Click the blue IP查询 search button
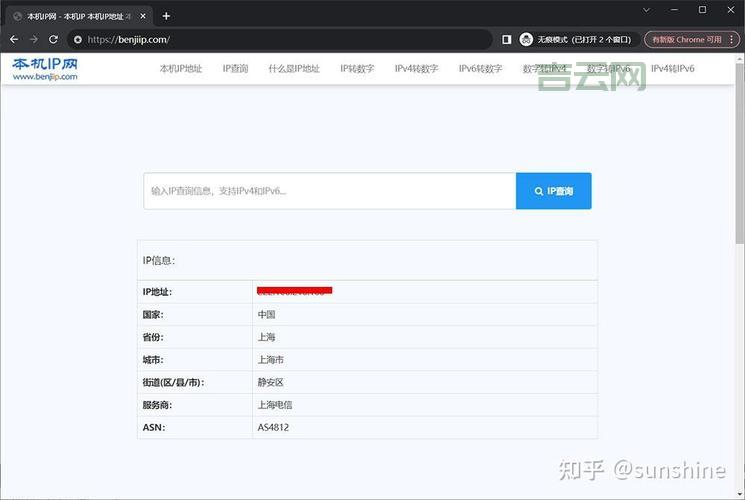Viewport: 745px width, 500px height. [554, 191]
